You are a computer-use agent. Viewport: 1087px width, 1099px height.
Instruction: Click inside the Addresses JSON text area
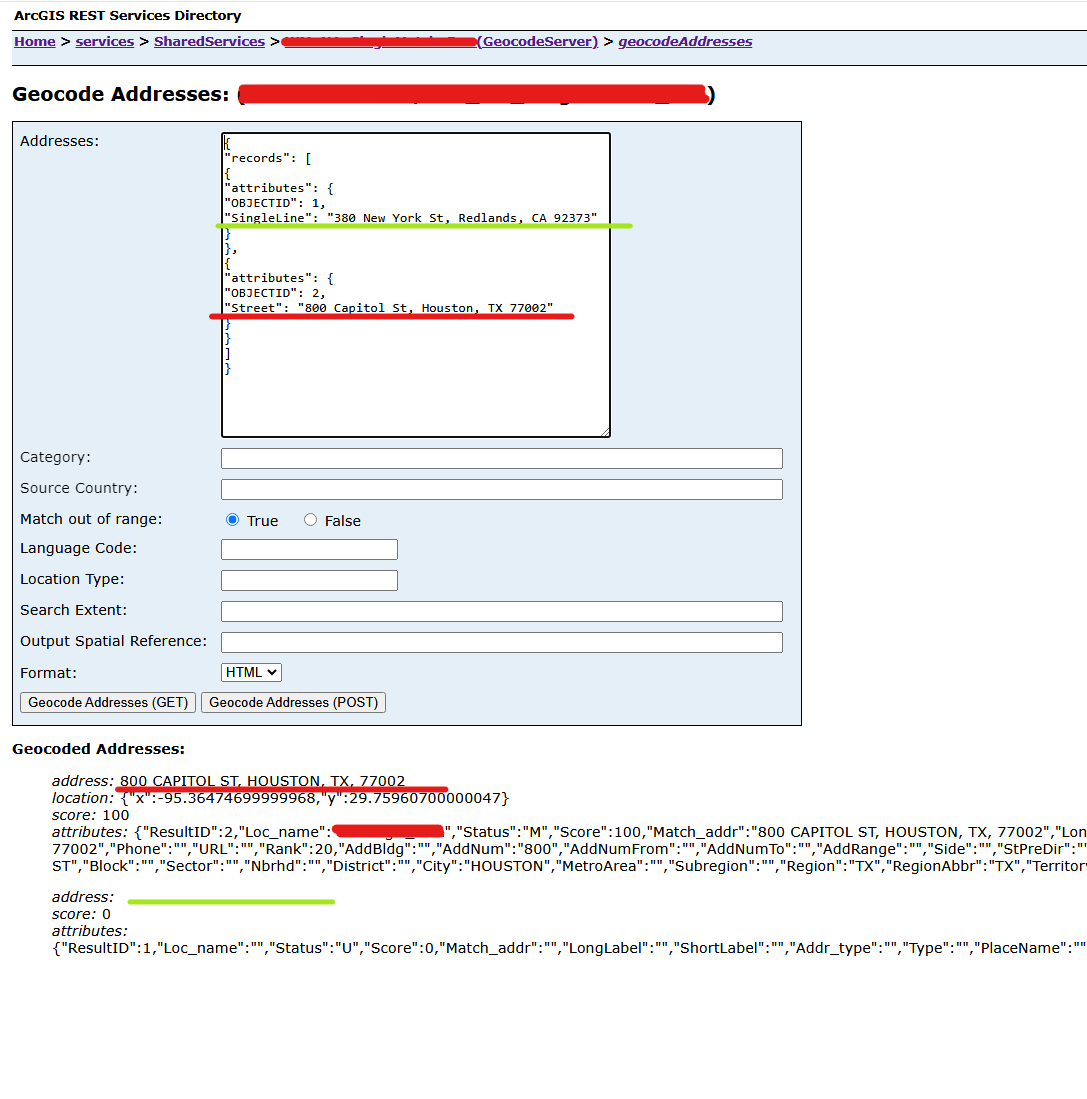tap(416, 285)
